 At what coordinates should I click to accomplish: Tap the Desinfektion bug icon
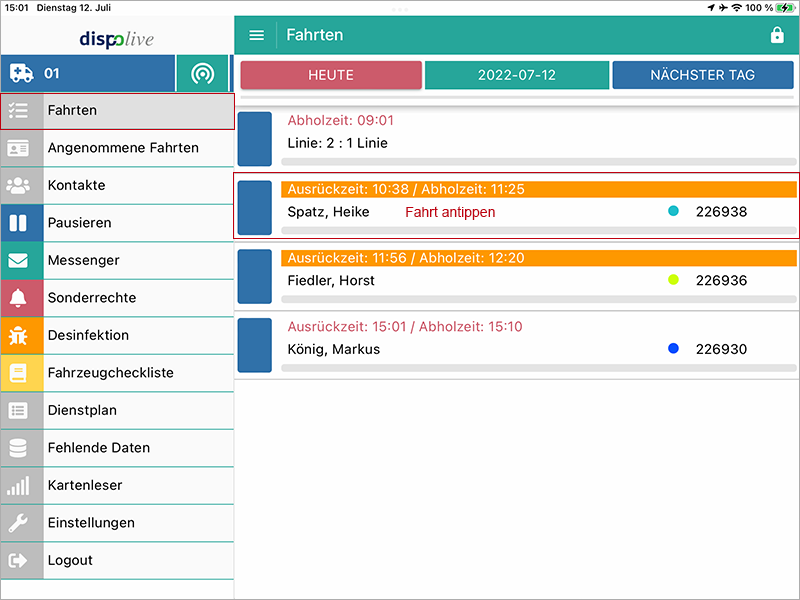(18, 336)
